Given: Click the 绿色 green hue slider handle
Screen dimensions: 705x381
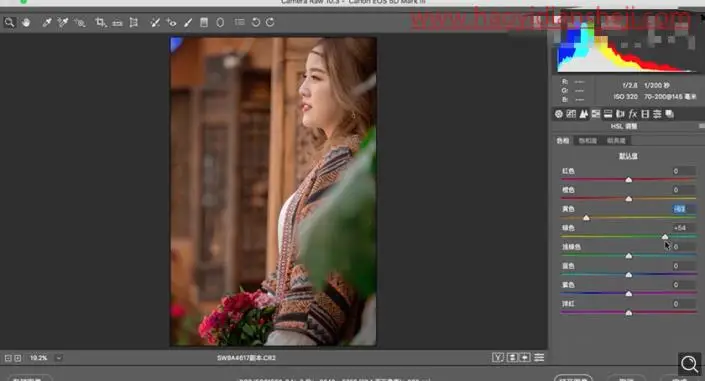Looking at the screenshot, I should pyautogui.click(x=665, y=237).
